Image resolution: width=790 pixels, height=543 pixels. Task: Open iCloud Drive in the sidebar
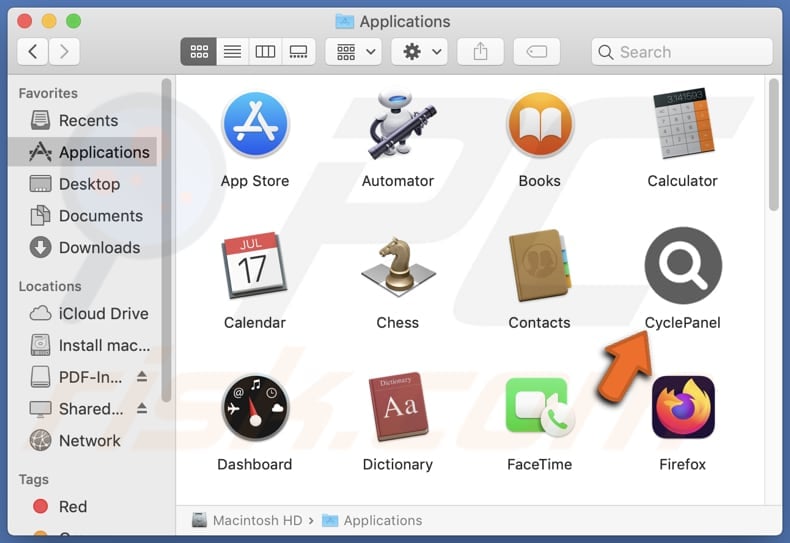click(84, 313)
